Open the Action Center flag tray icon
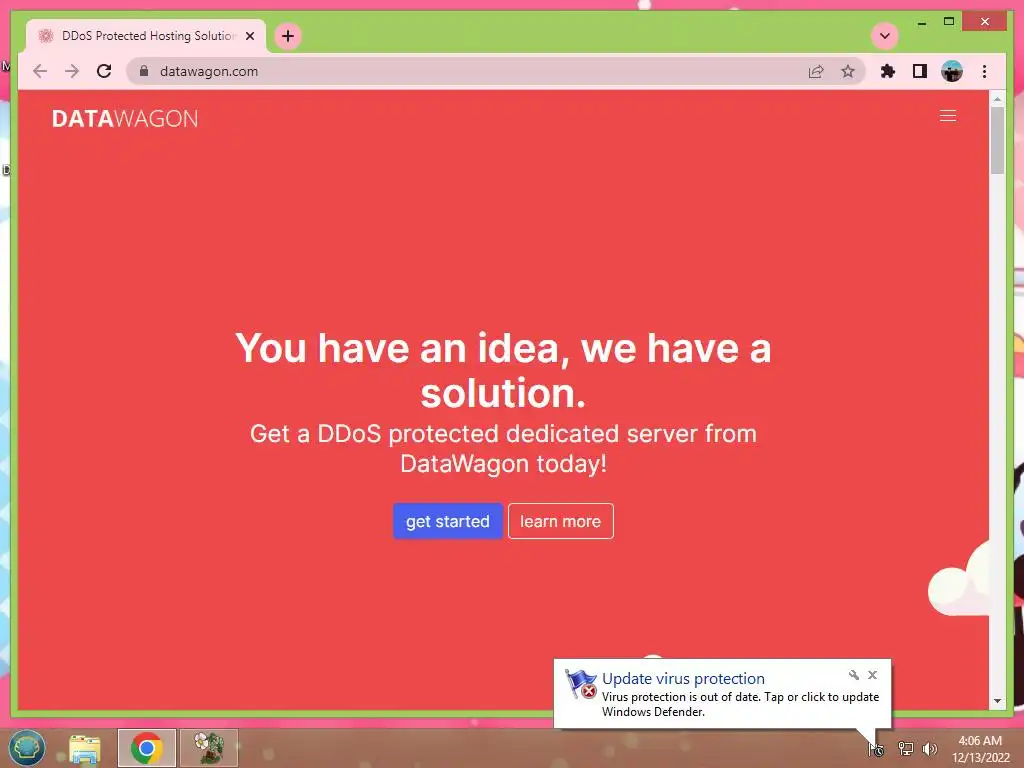Screen dimensions: 1024x768 point(876,748)
